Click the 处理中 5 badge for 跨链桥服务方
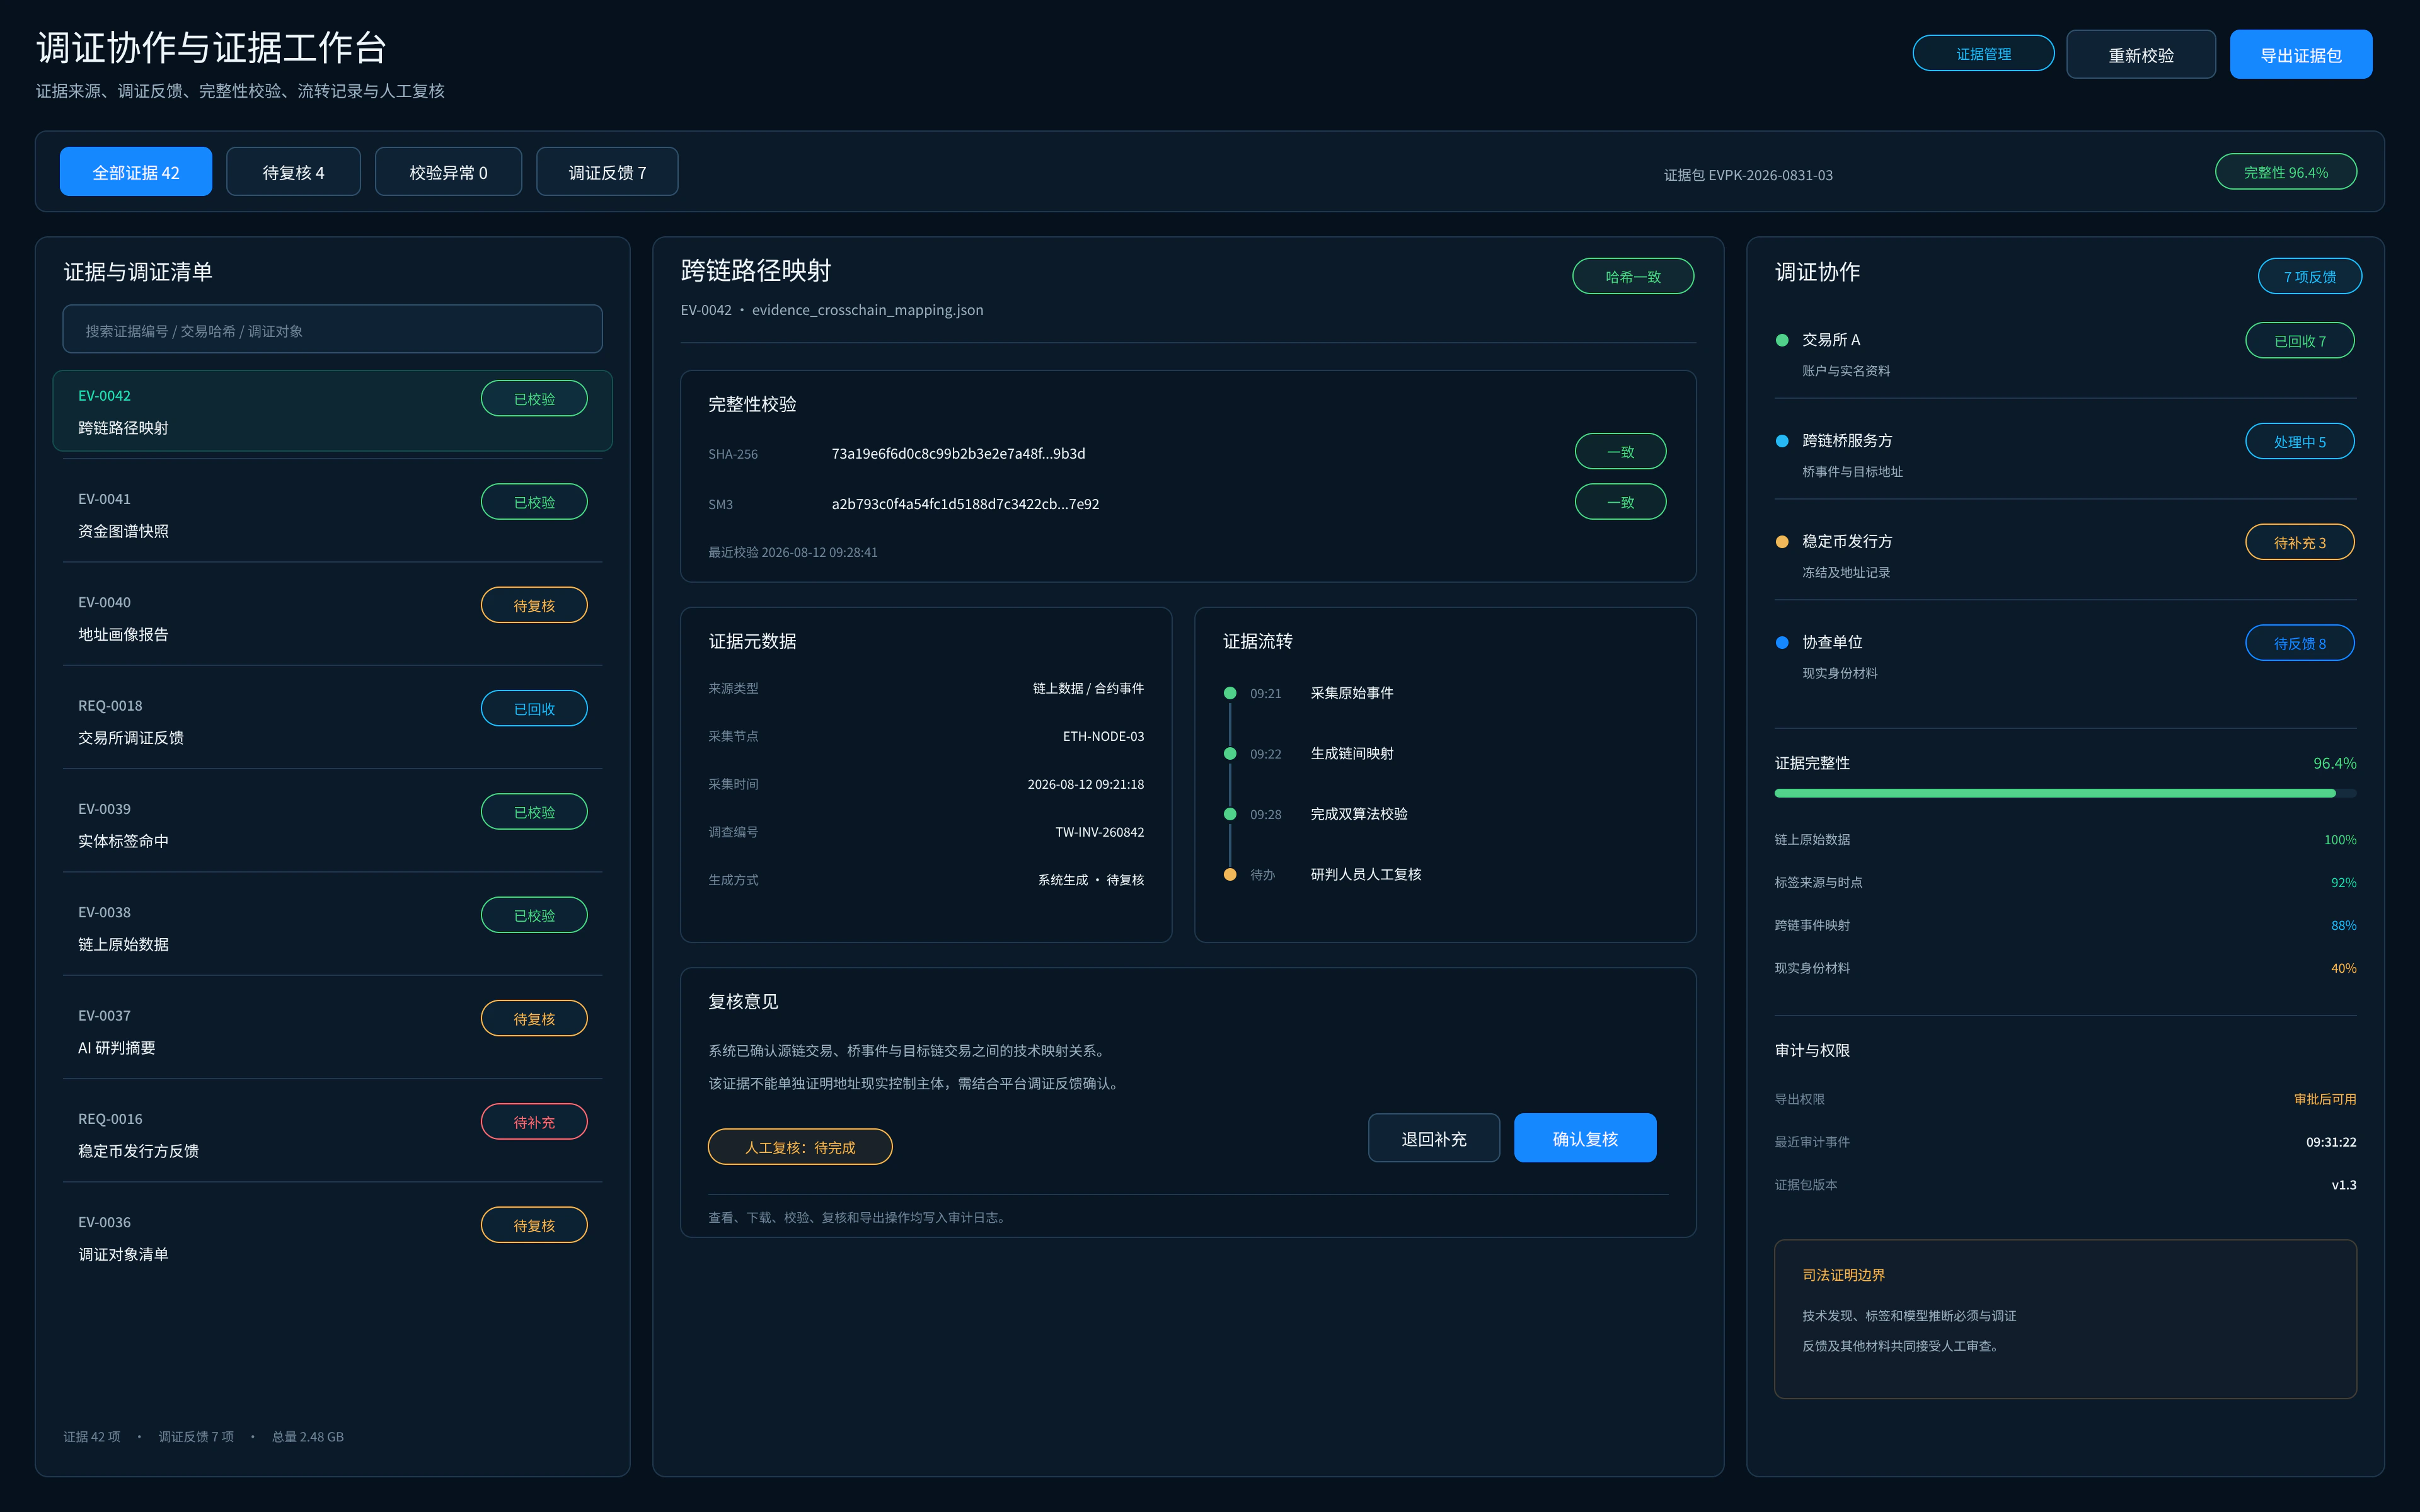 click(x=2299, y=442)
